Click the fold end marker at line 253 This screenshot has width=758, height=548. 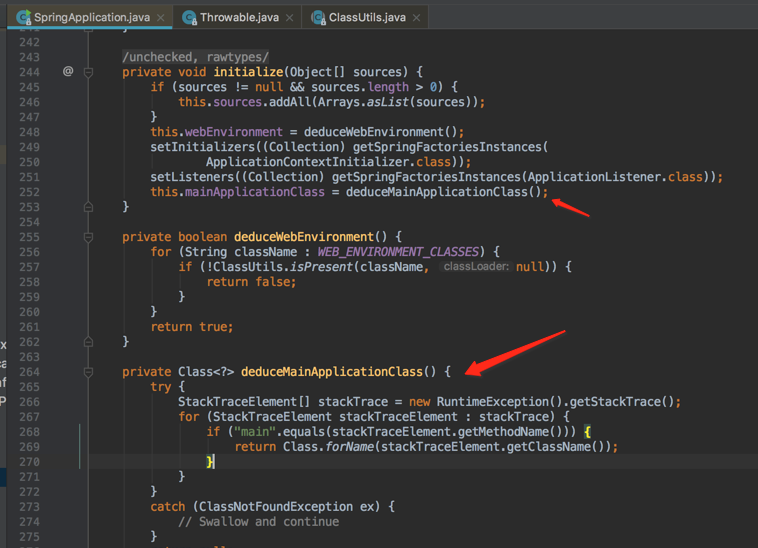[x=88, y=207]
